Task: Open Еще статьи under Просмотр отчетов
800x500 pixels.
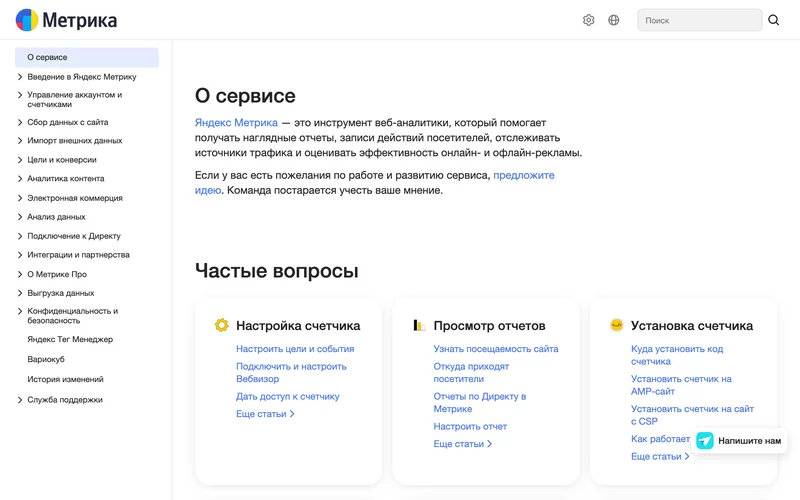Action: 463,444
